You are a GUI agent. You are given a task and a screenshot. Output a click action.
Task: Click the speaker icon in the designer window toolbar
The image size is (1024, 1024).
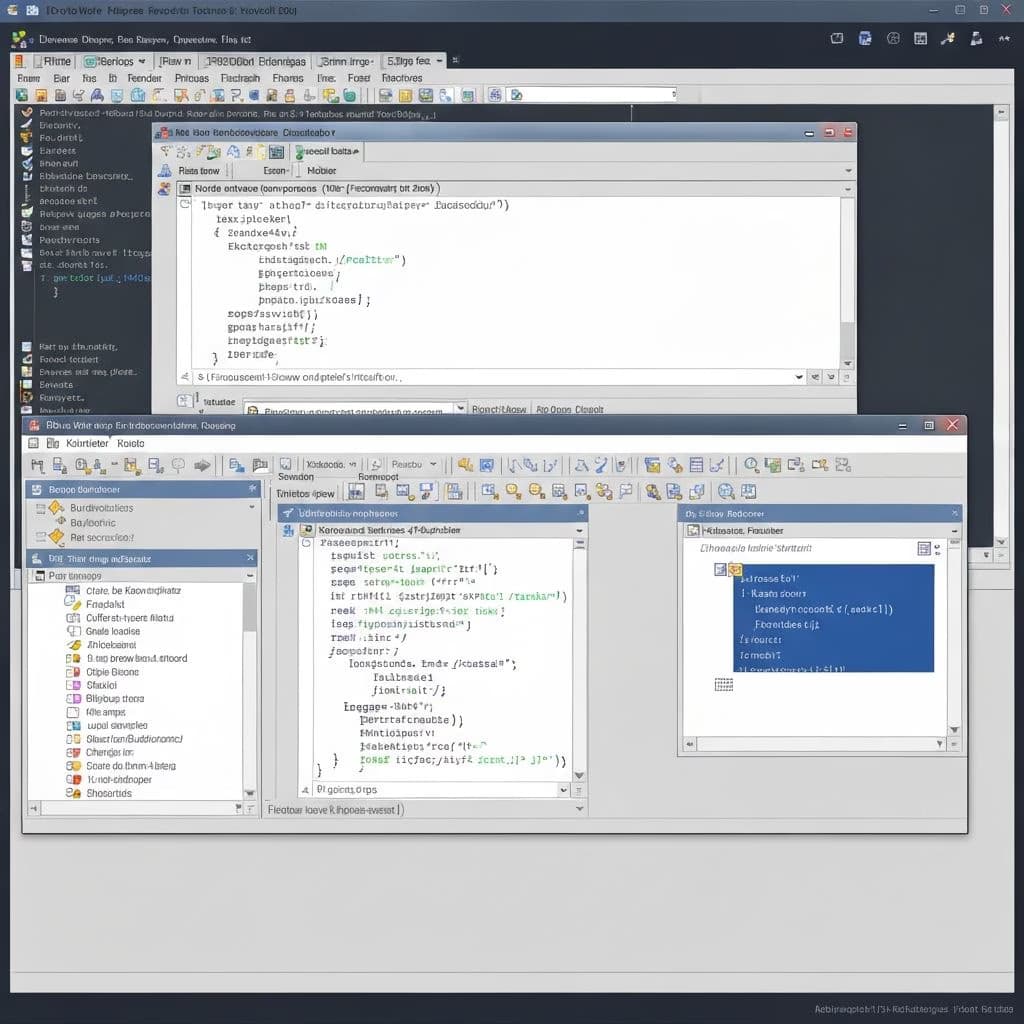point(464,464)
